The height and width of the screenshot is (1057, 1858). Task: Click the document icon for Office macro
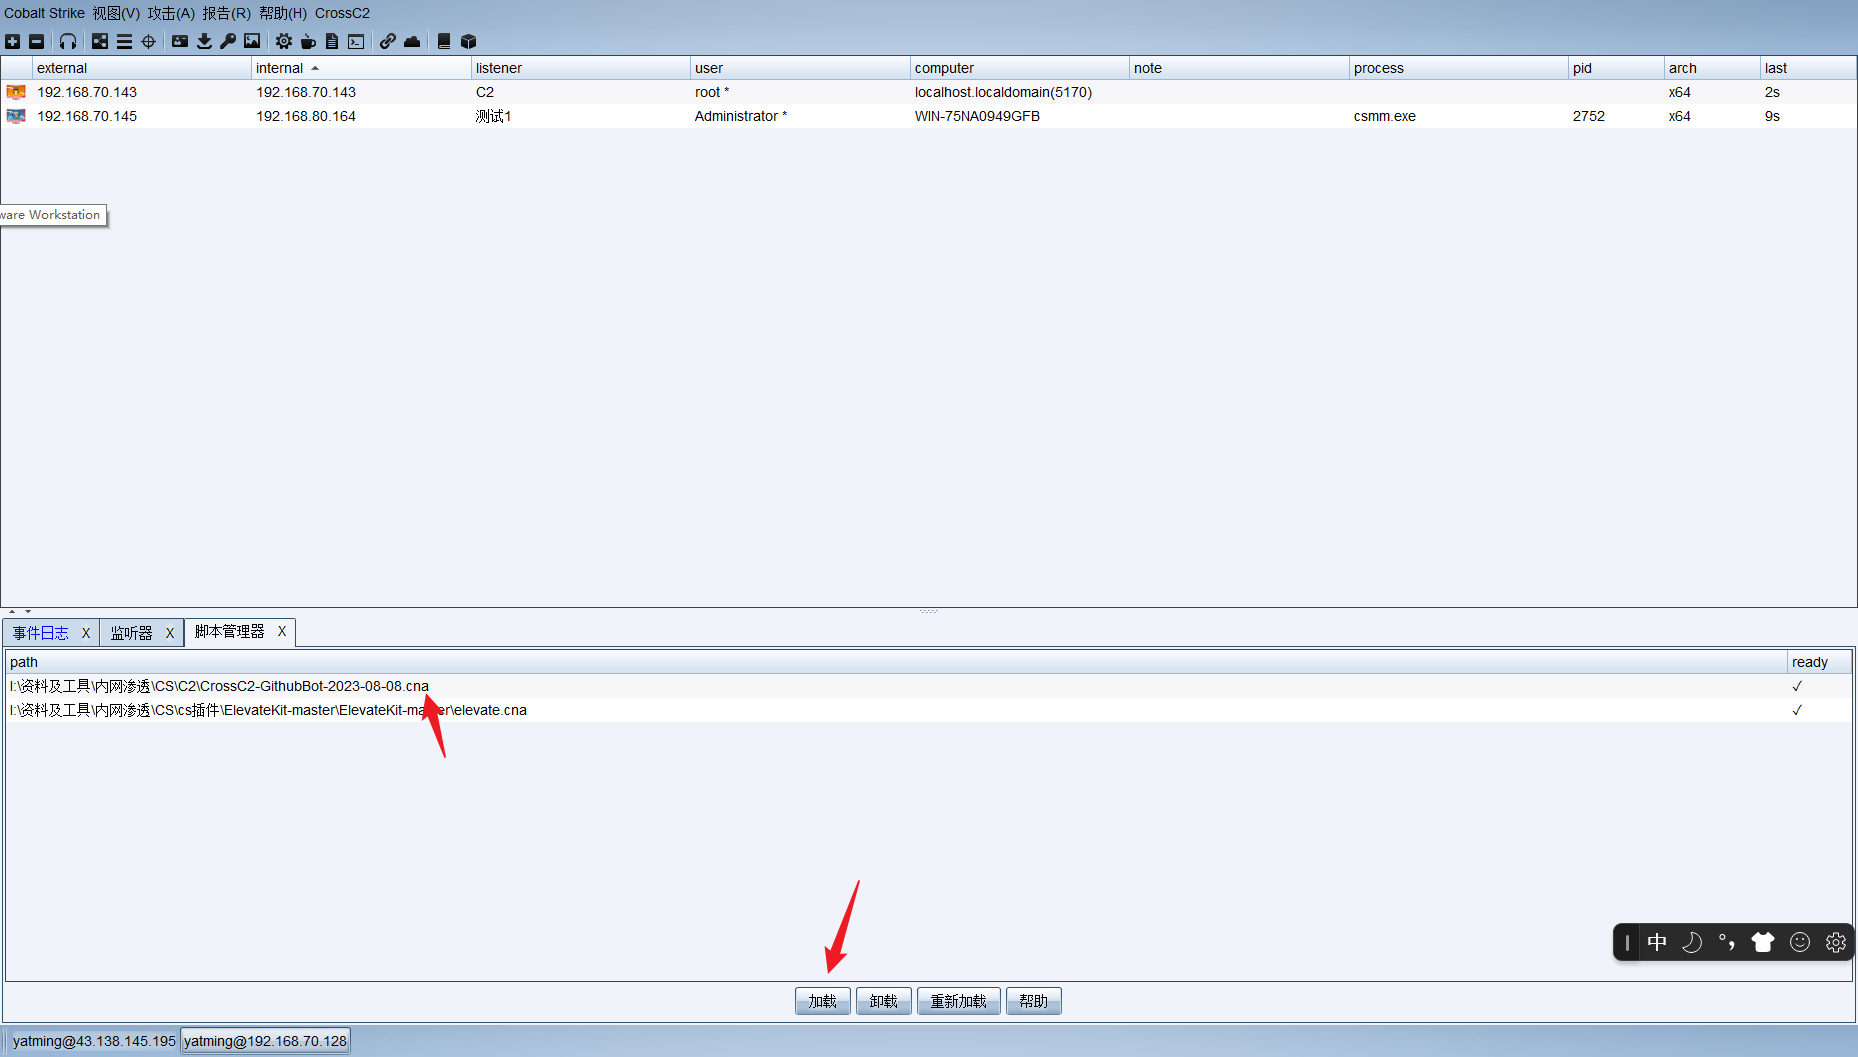coord(332,41)
